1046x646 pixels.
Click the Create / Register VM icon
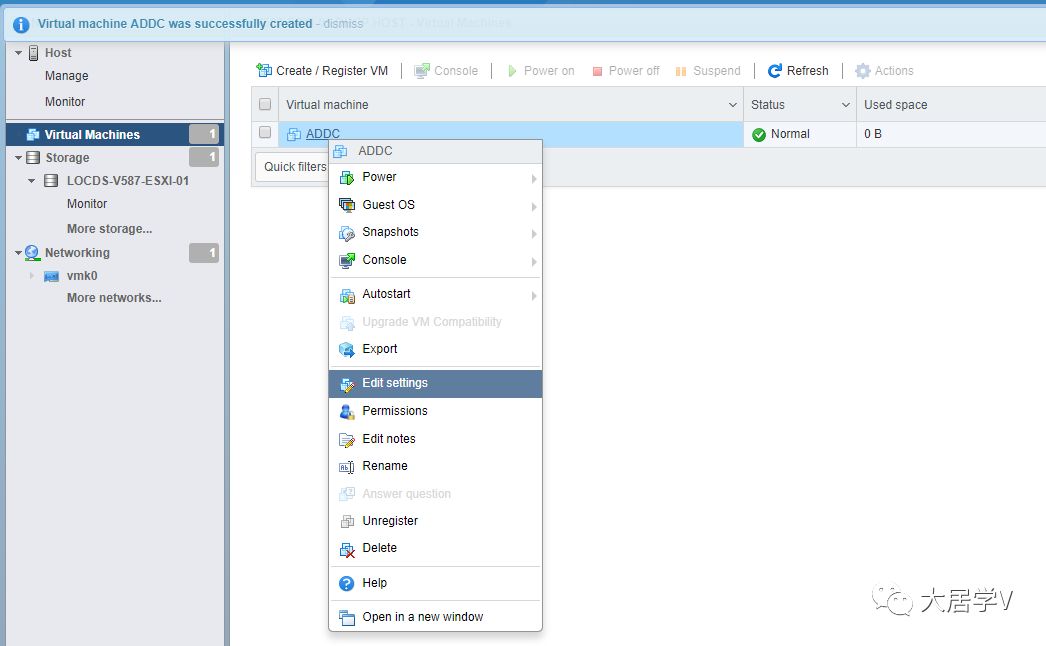[x=264, y=70]
